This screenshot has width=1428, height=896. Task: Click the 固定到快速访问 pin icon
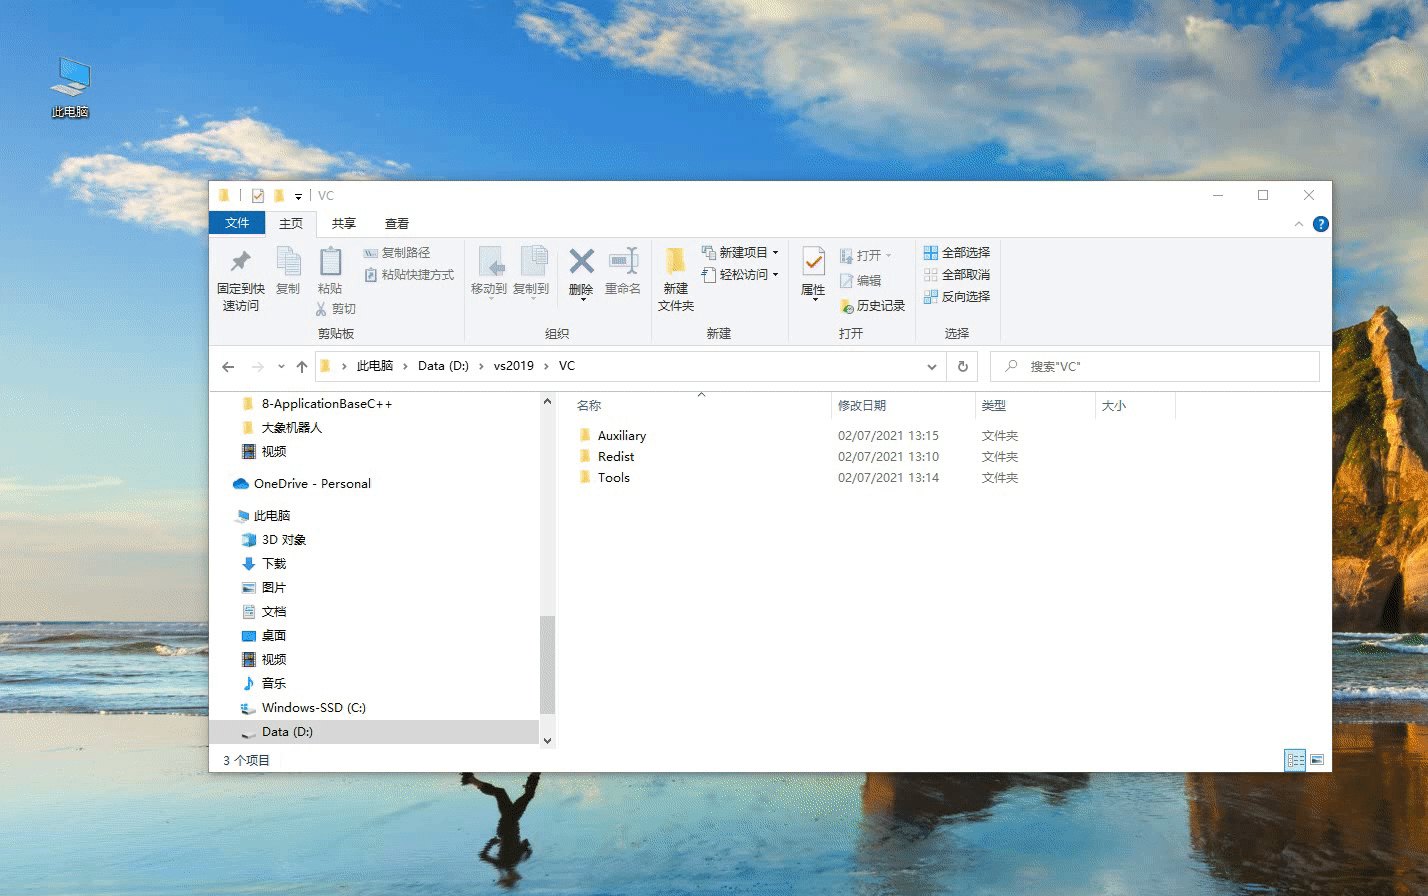click(240, 262)
